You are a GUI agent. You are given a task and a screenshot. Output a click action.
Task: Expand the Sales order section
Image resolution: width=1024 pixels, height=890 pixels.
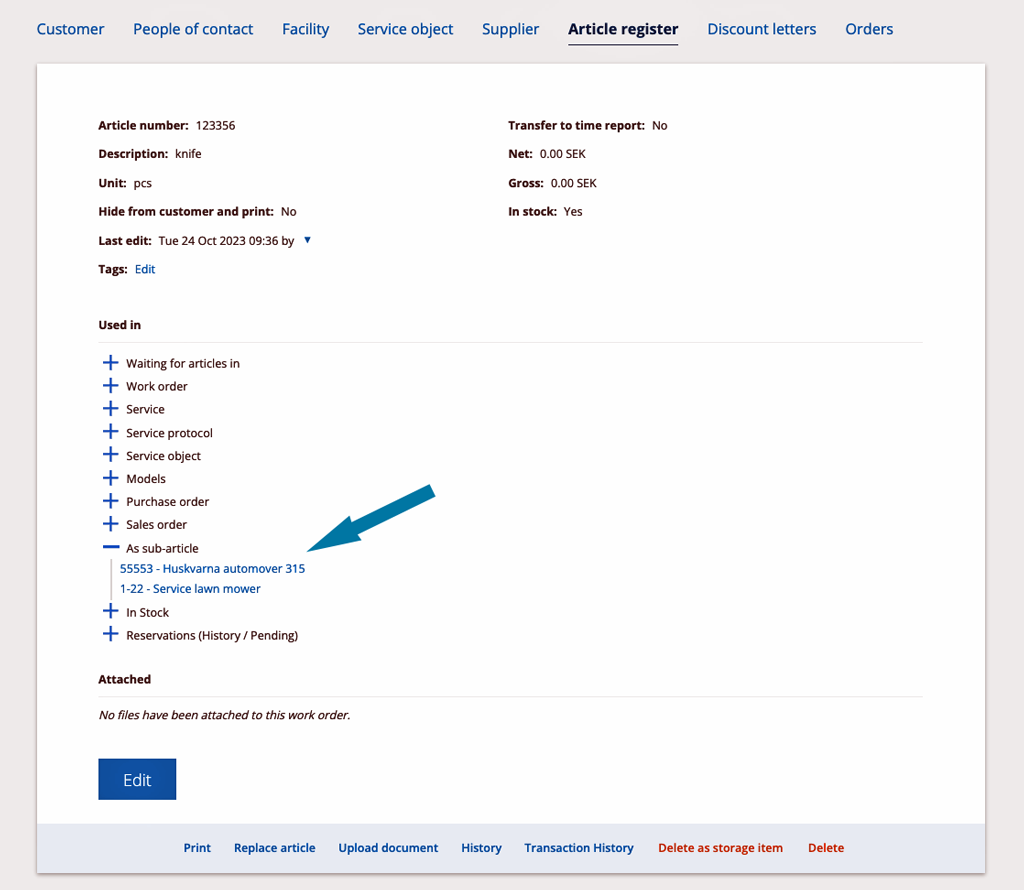point(110,524)
